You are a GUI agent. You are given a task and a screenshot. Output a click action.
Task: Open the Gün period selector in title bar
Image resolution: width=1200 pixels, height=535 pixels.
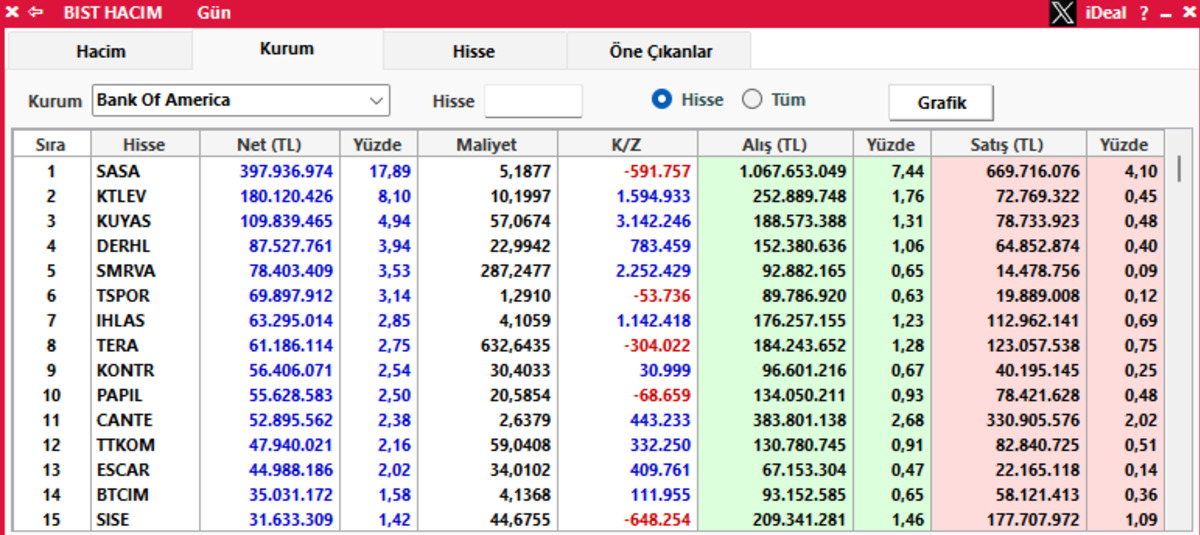click(x=214, y=13)
